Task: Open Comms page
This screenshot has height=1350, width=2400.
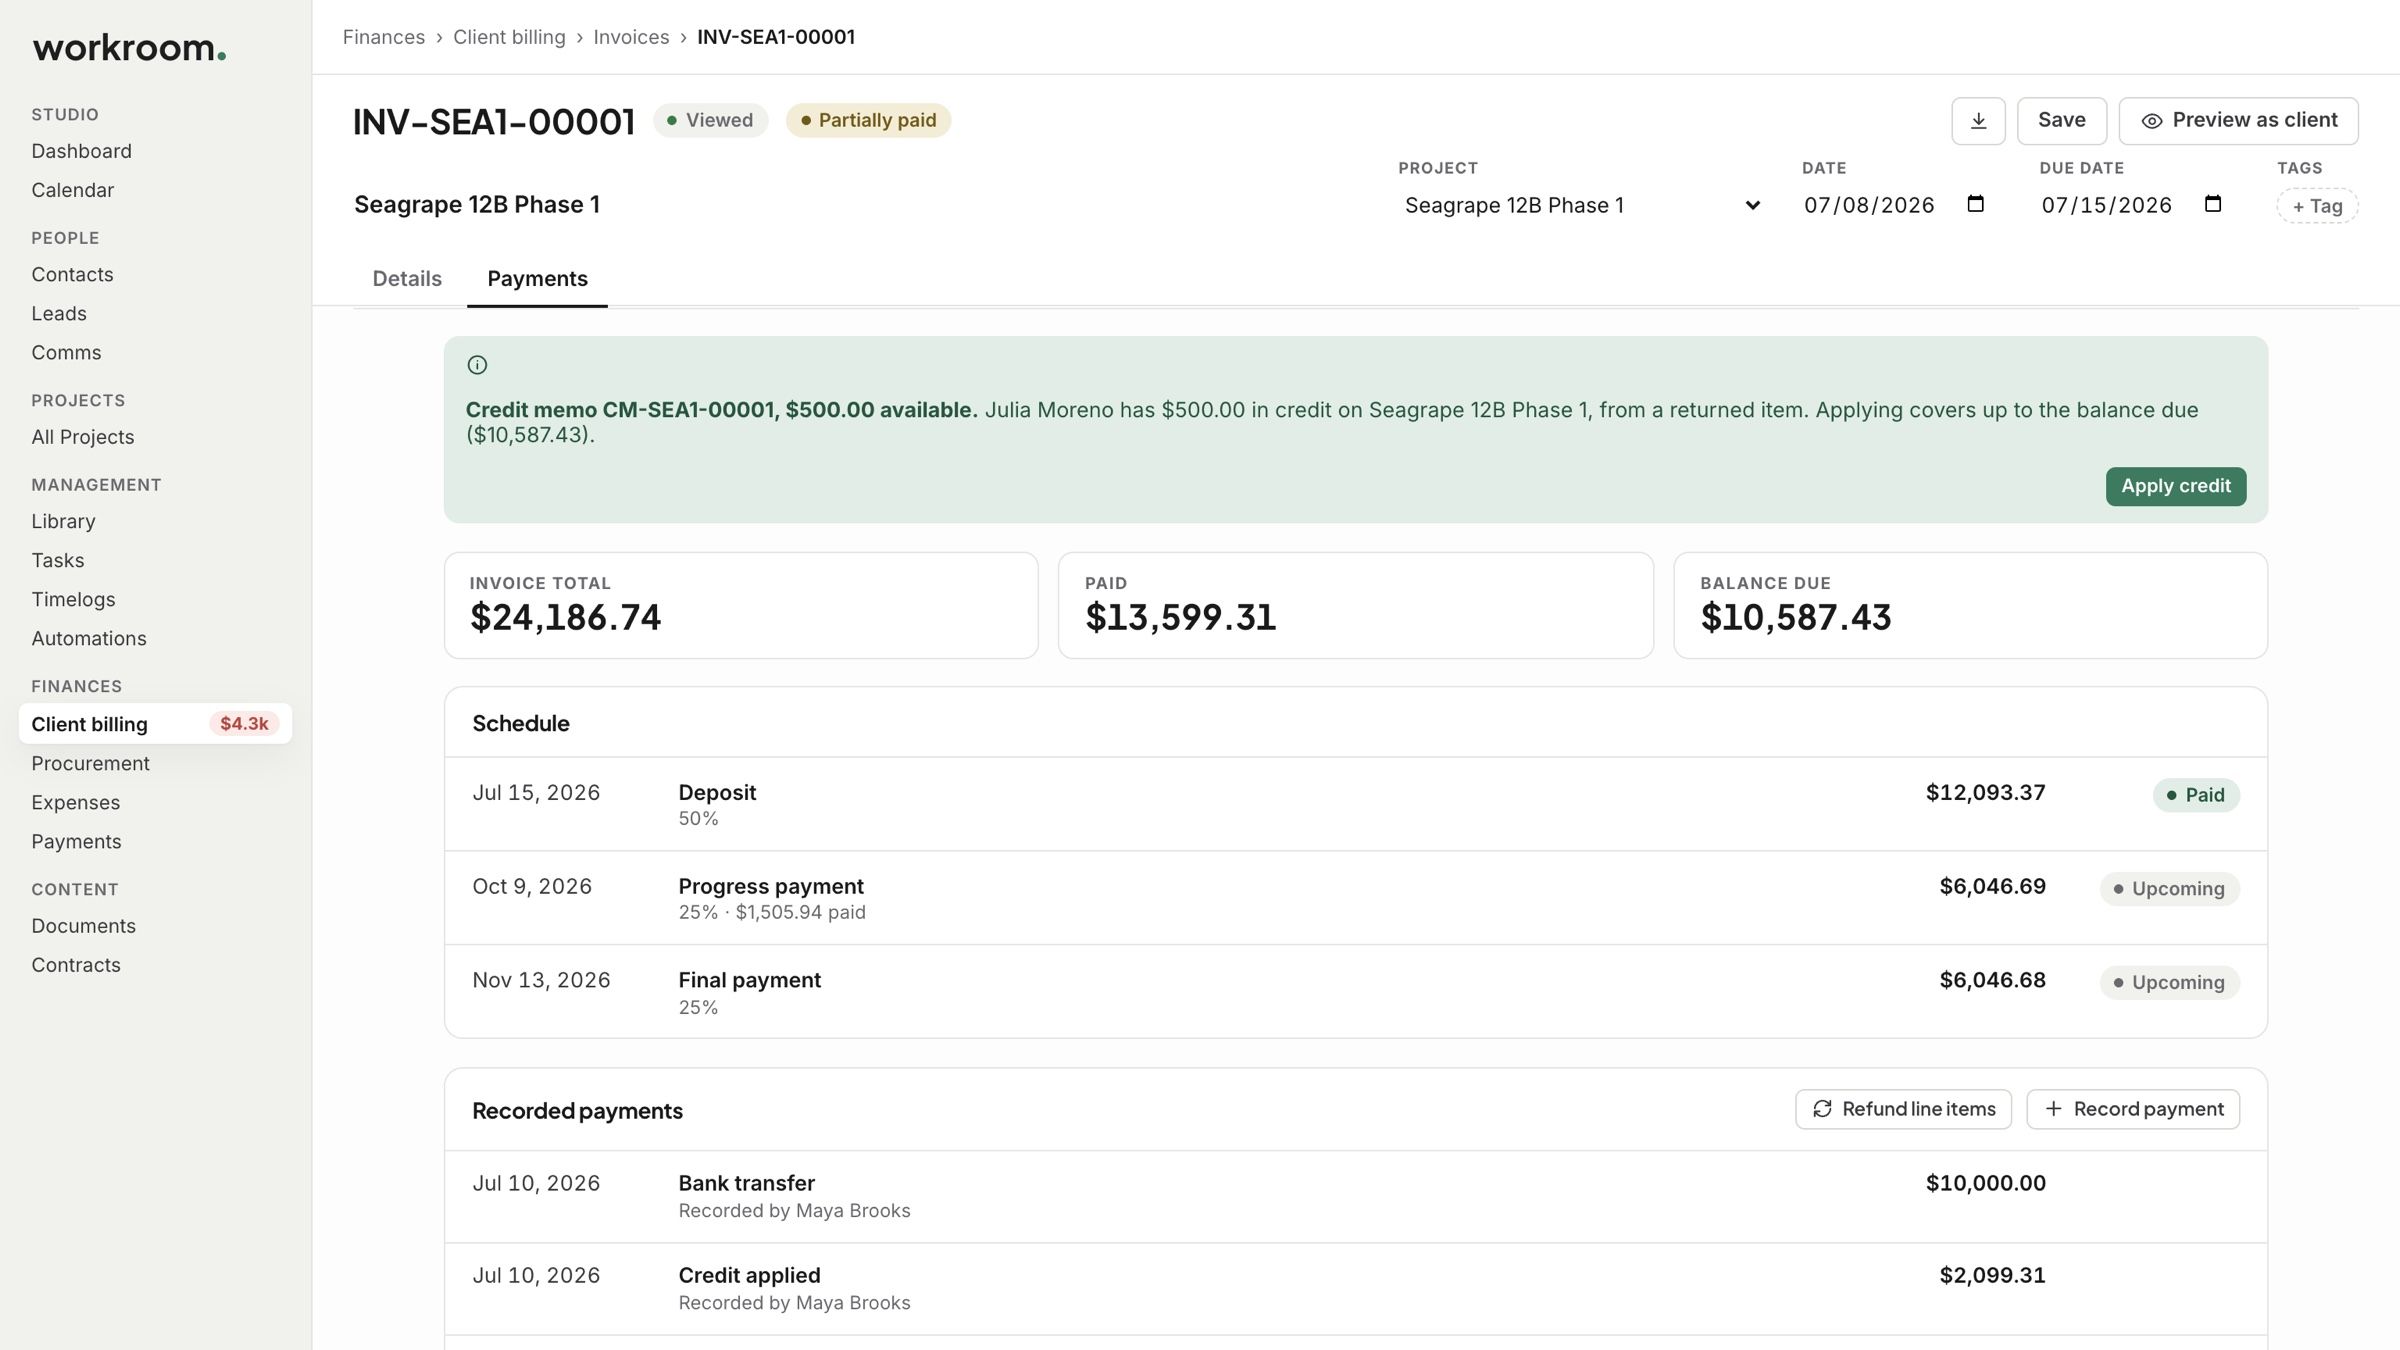Action: (66, 352)
